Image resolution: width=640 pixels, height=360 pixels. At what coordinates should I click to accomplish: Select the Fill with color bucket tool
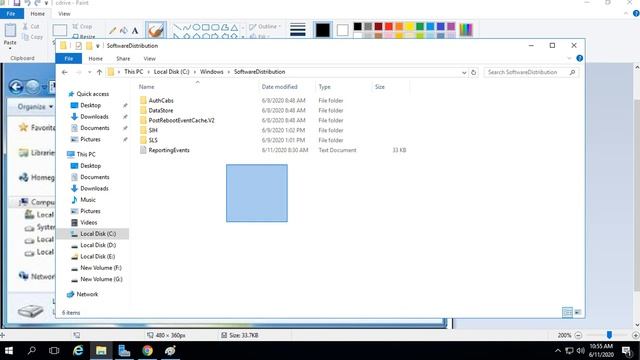tap(124, 30)
